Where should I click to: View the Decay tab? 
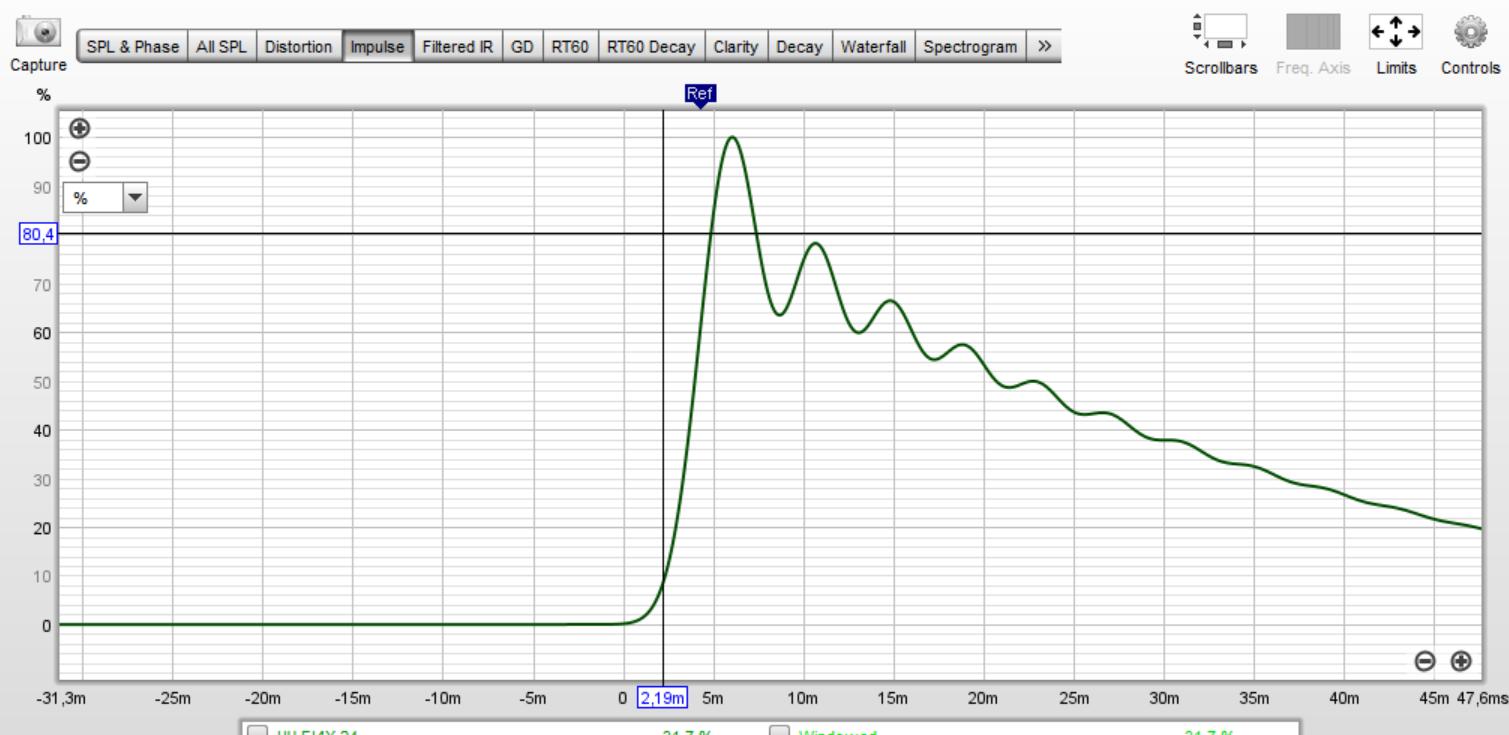point(799,47)
